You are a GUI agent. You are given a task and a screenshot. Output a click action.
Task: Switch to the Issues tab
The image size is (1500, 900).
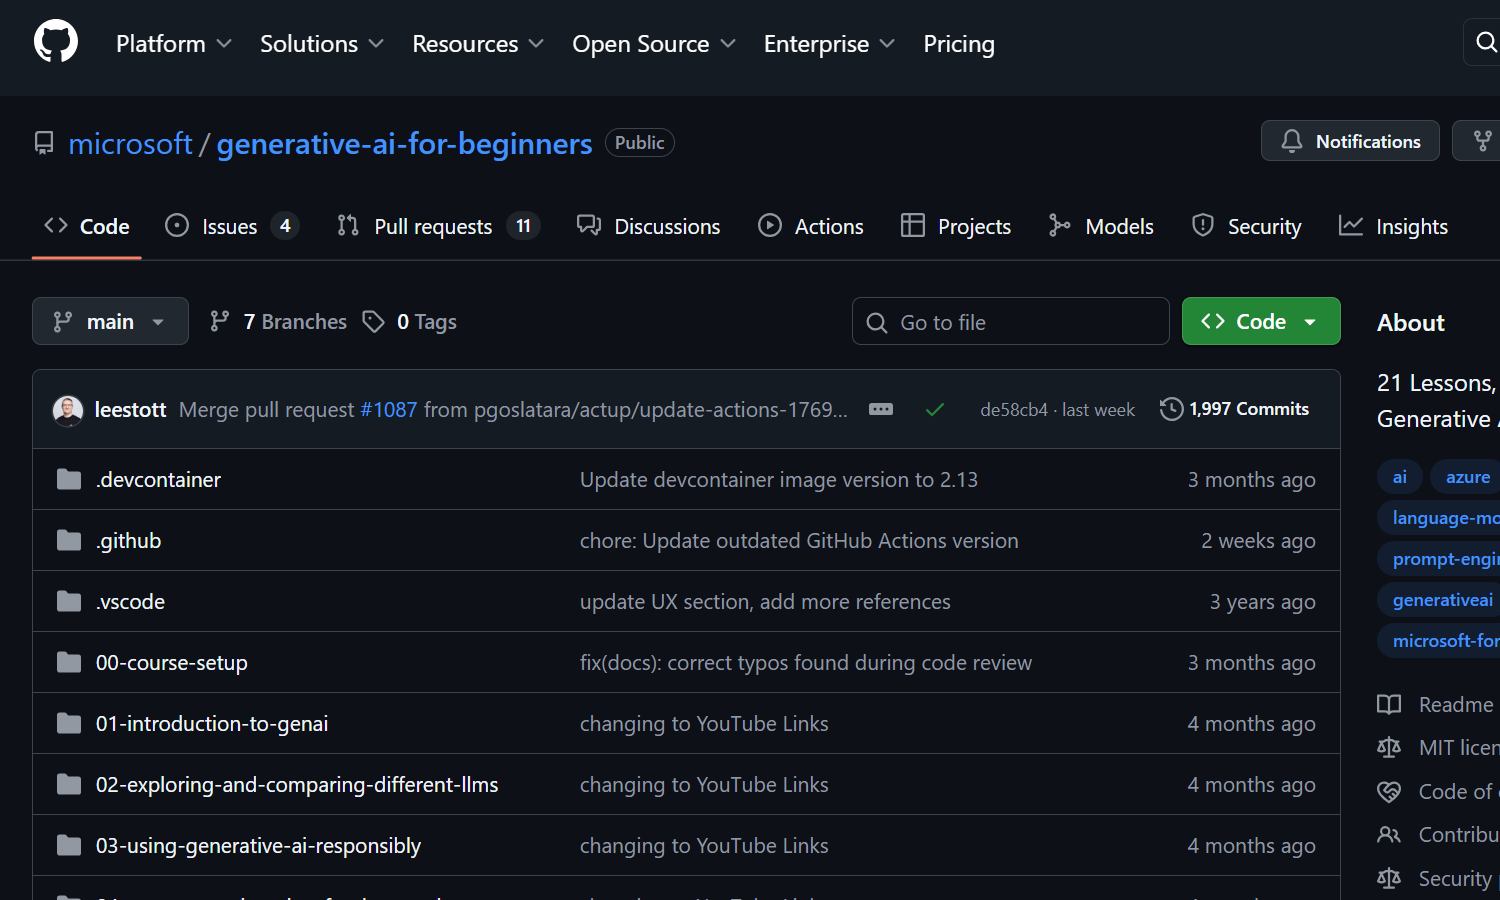230,227
